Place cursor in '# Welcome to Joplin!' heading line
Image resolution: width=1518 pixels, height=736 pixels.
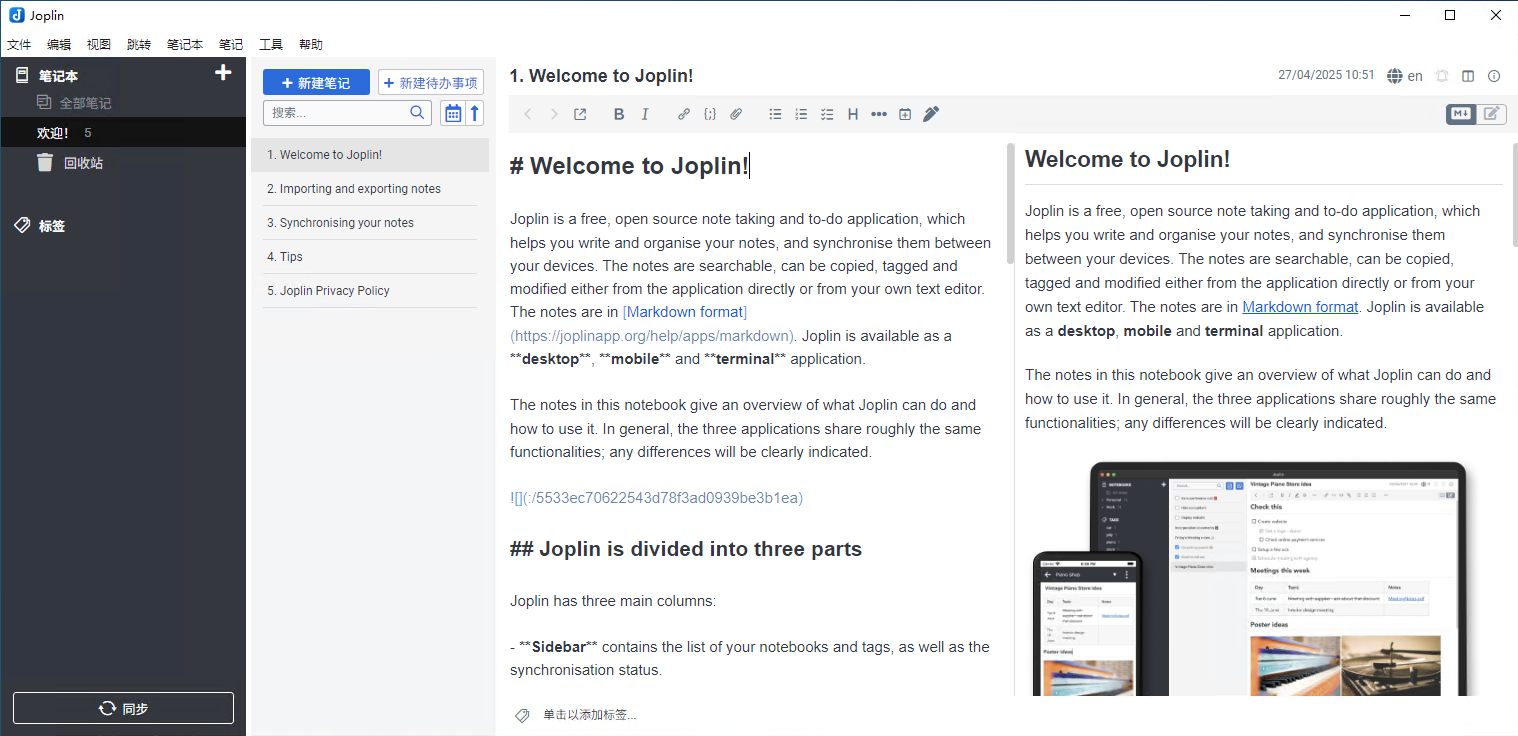click(630, 166)
